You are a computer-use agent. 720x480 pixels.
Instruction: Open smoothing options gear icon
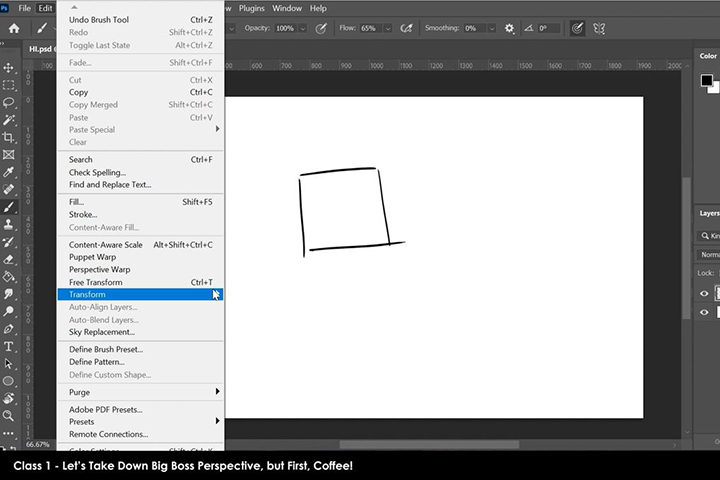(509, 28)
